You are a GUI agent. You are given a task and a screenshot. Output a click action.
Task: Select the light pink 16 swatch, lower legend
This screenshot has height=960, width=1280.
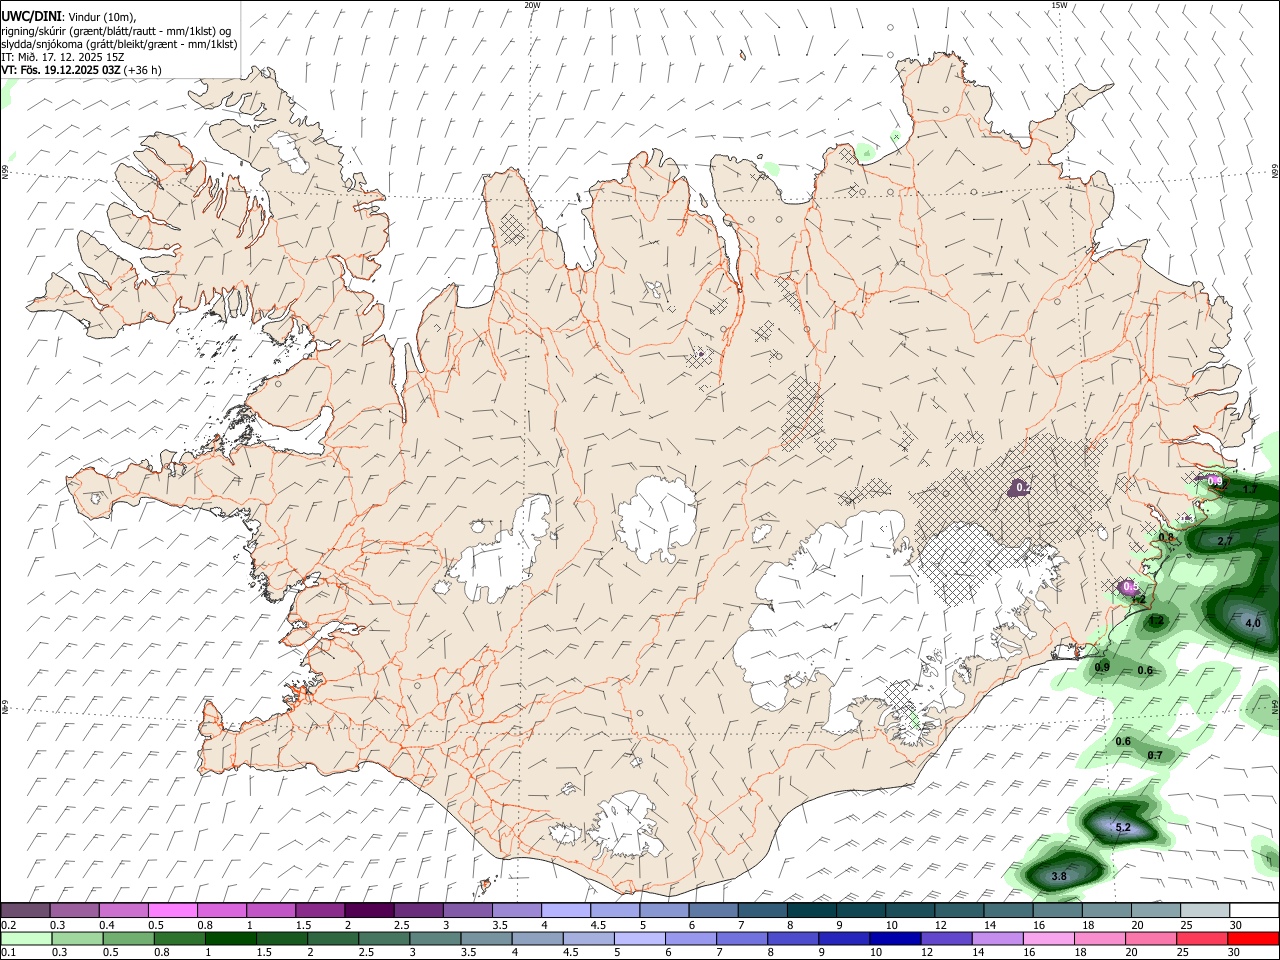coord(1048,938)
